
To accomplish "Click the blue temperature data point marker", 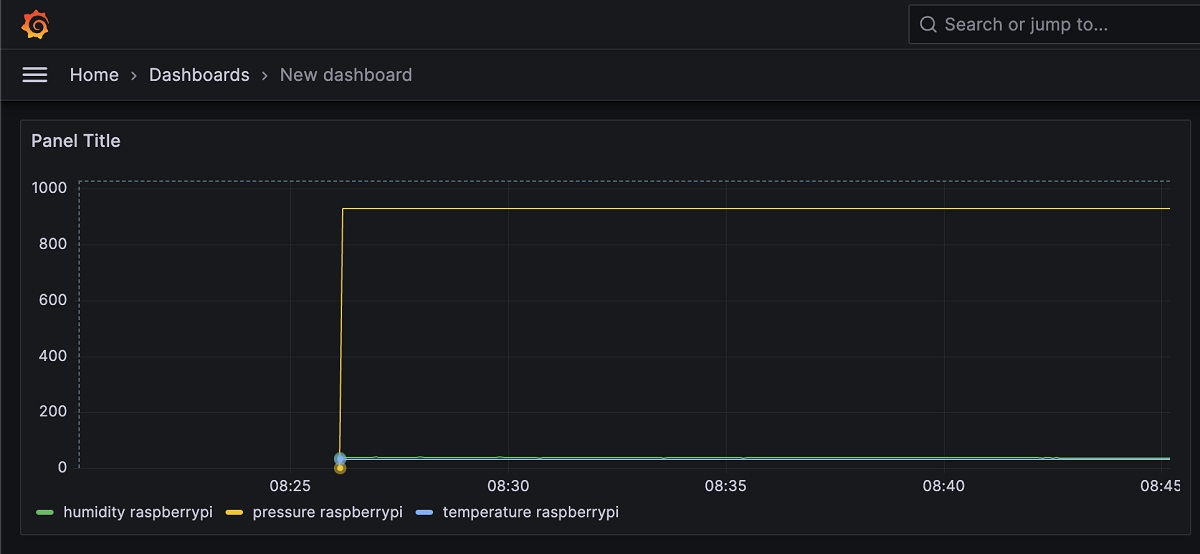I will click(340, 458).
